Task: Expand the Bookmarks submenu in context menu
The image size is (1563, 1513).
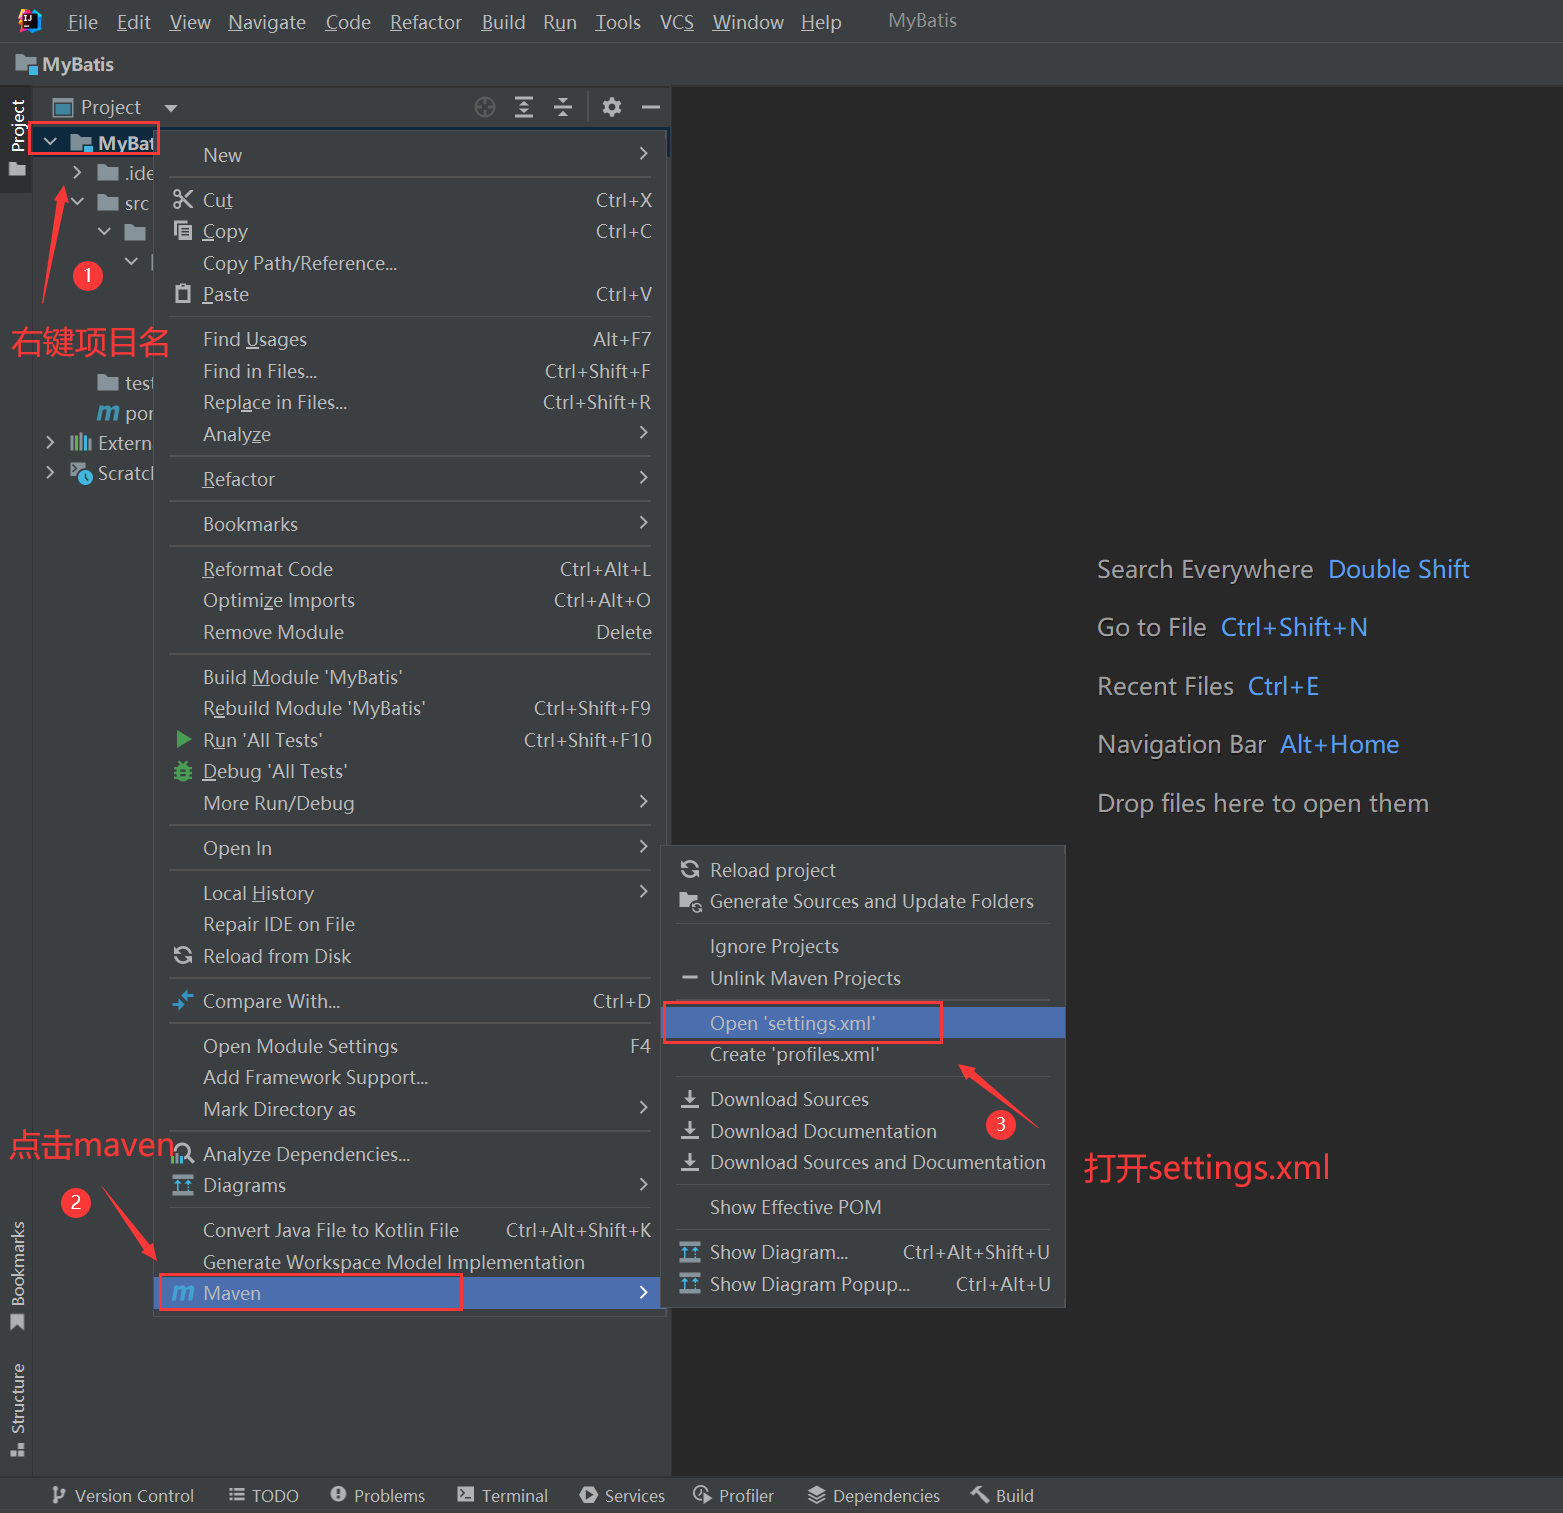Action: pos(410,523)
